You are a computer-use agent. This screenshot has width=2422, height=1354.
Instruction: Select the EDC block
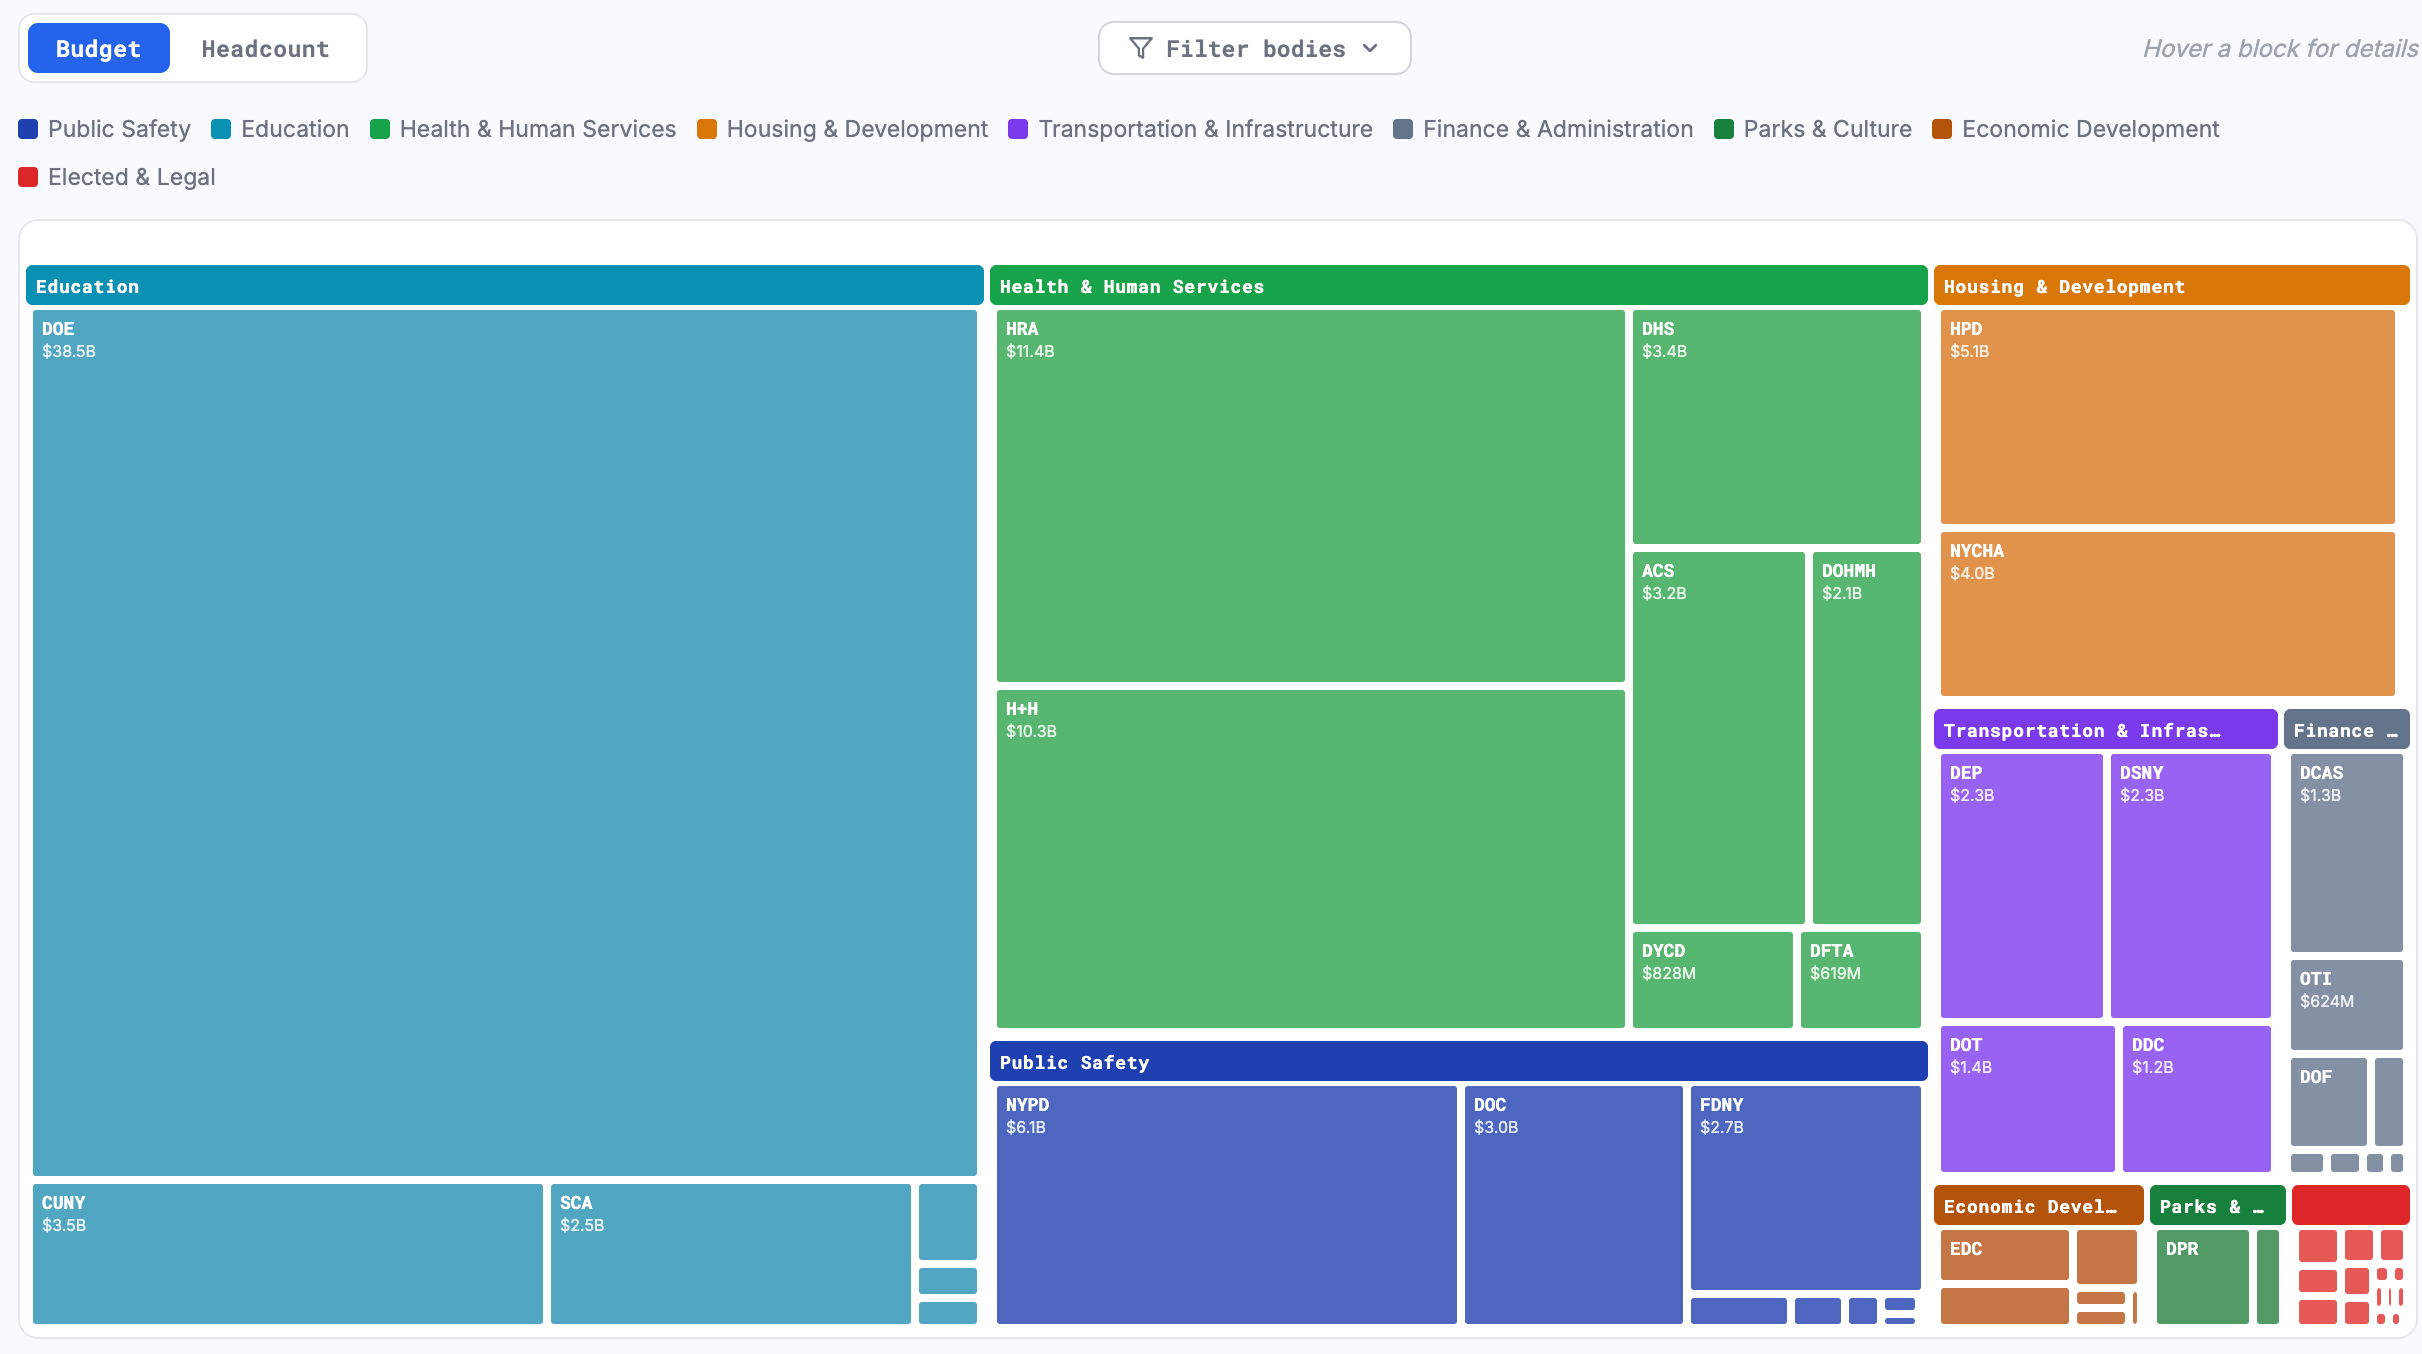(x=2004, y=1255)
